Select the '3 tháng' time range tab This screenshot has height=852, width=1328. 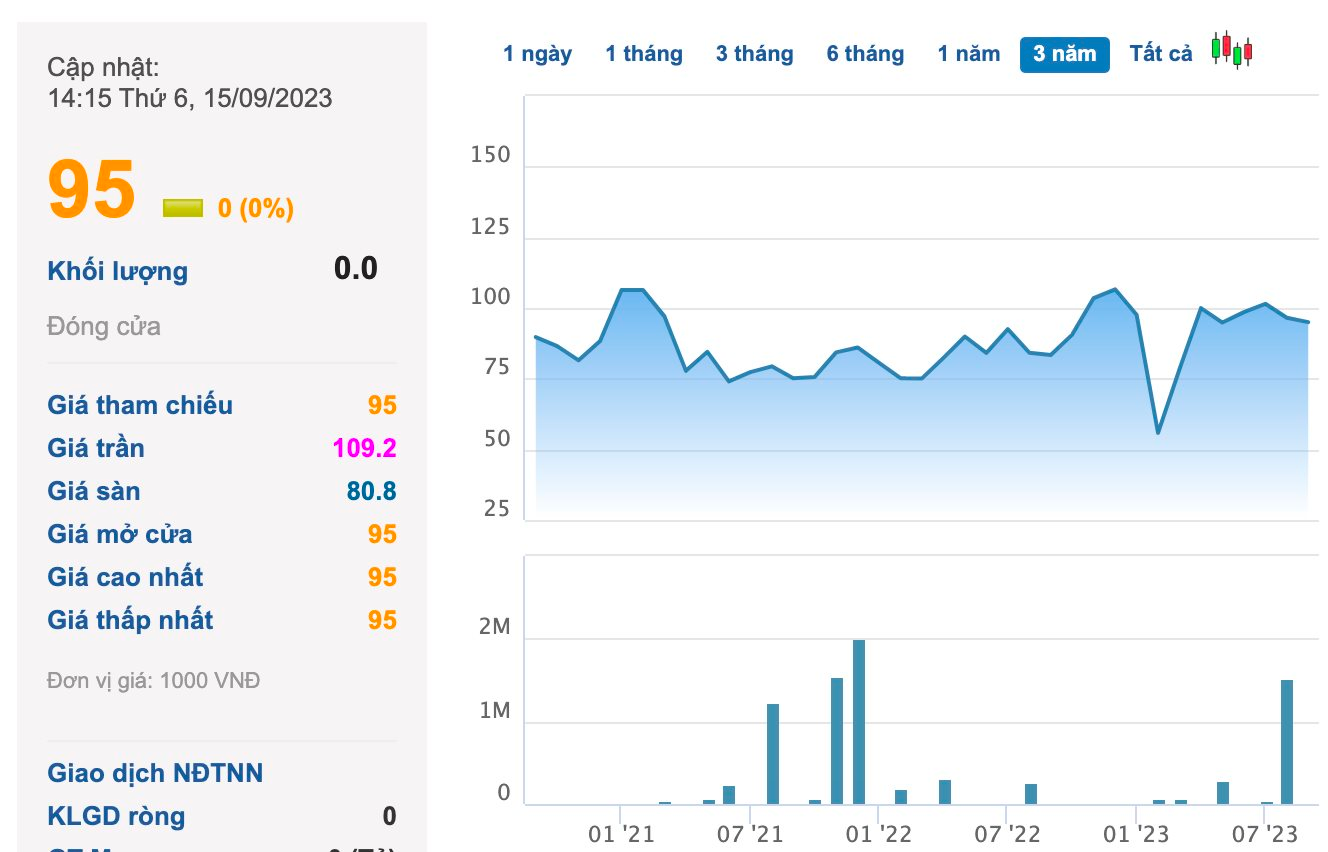(x=755, y=54)
